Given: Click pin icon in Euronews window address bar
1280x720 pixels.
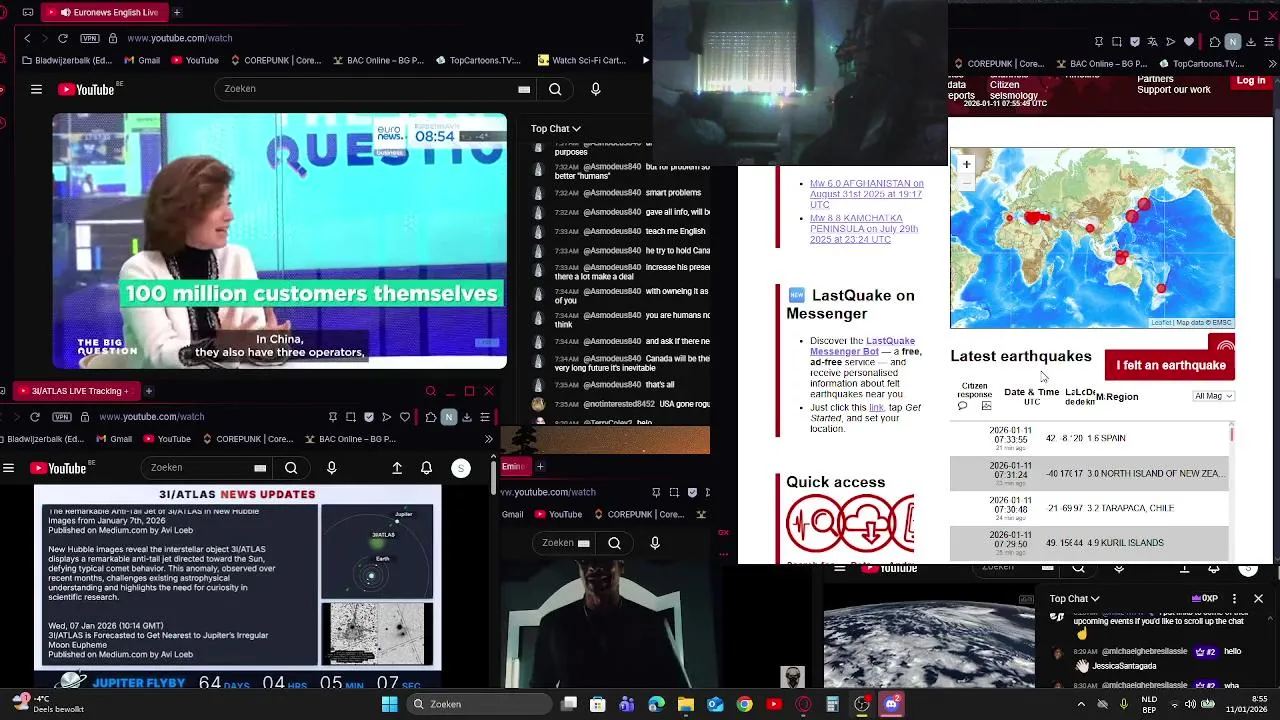Looking at the screenshot, I should pyautogui.click(x=639, y=38).
